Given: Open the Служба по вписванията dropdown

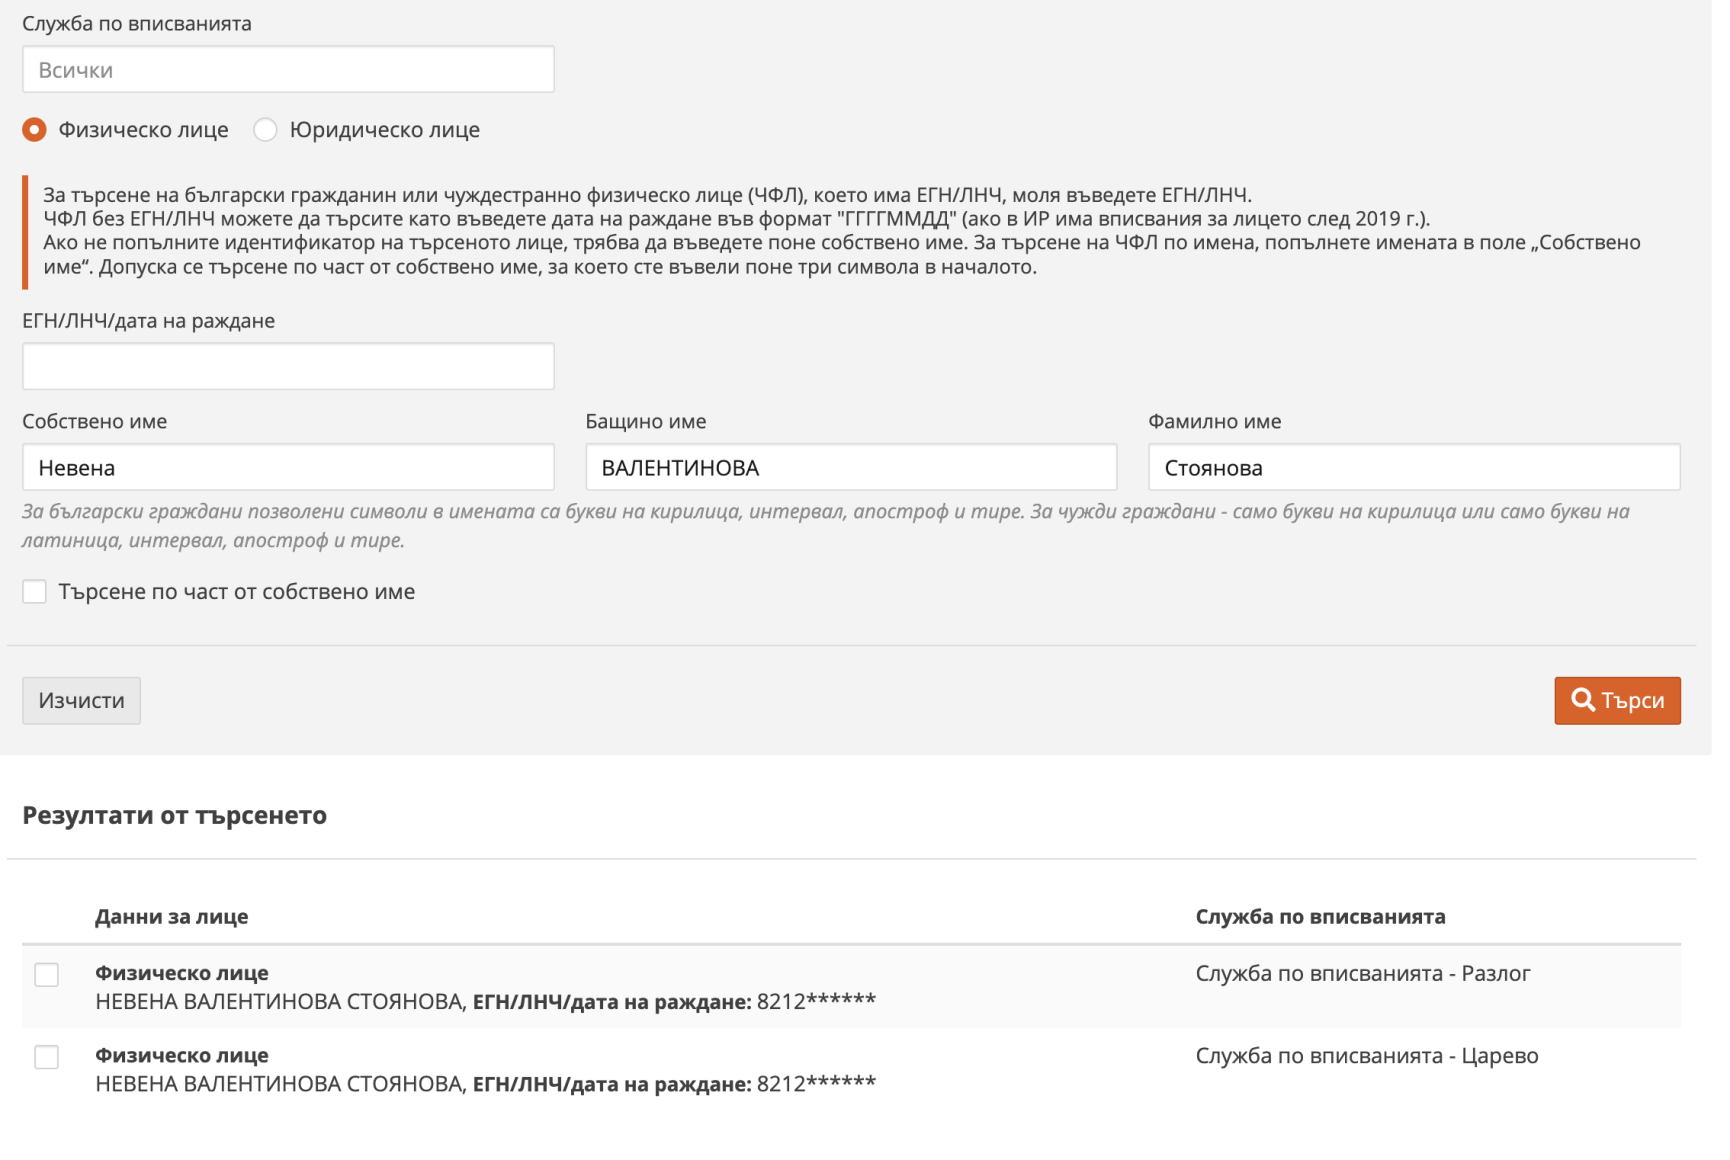Looking at the screenshot, I should (288, 70).
